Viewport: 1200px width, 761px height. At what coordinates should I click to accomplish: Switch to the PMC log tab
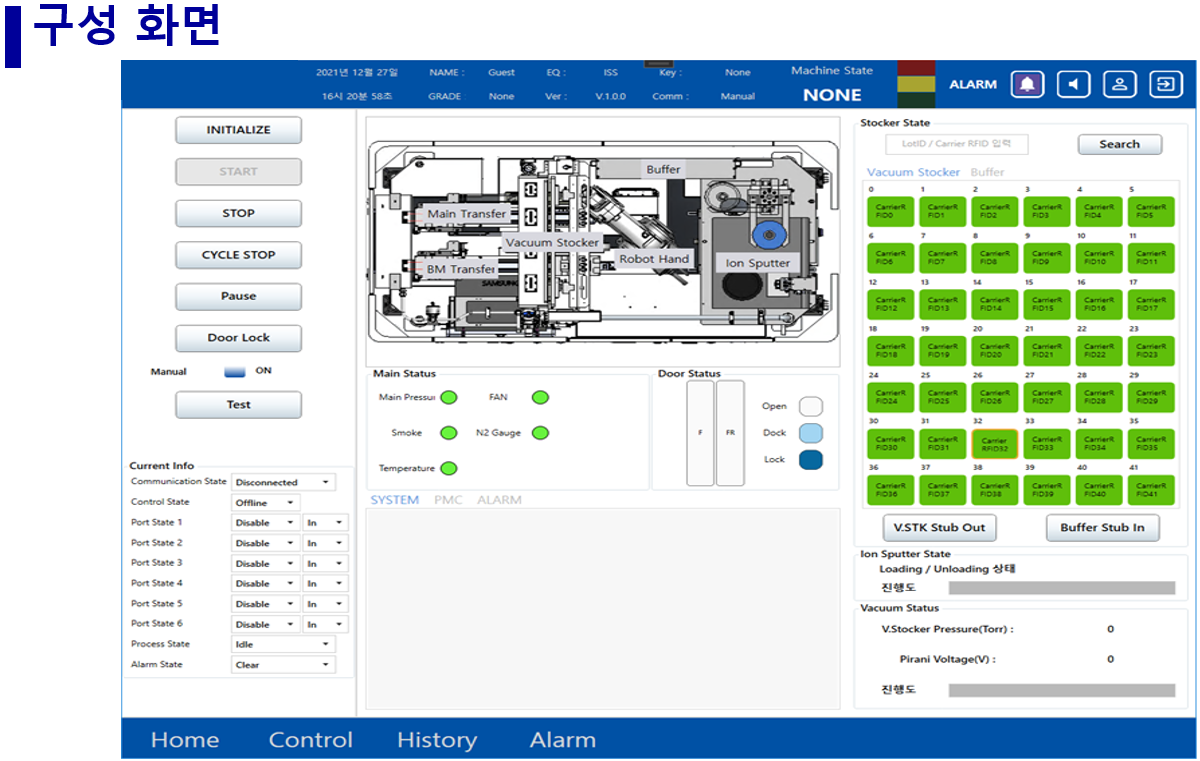pyautogui.click(x=448, y=500)
